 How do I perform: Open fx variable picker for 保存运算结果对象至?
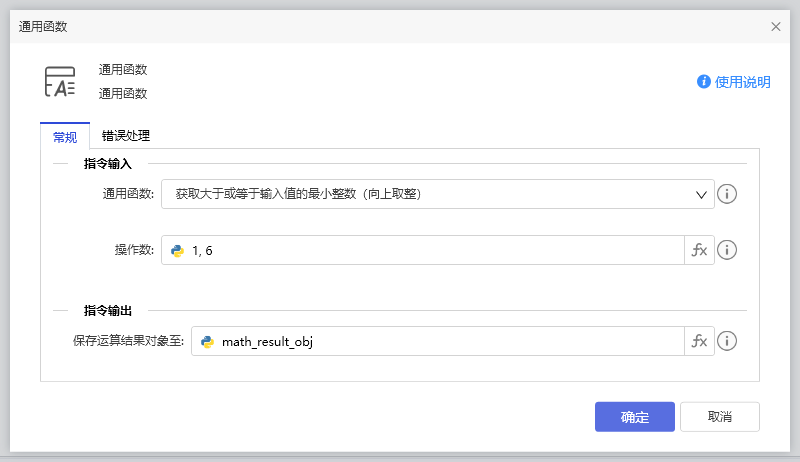699,341
